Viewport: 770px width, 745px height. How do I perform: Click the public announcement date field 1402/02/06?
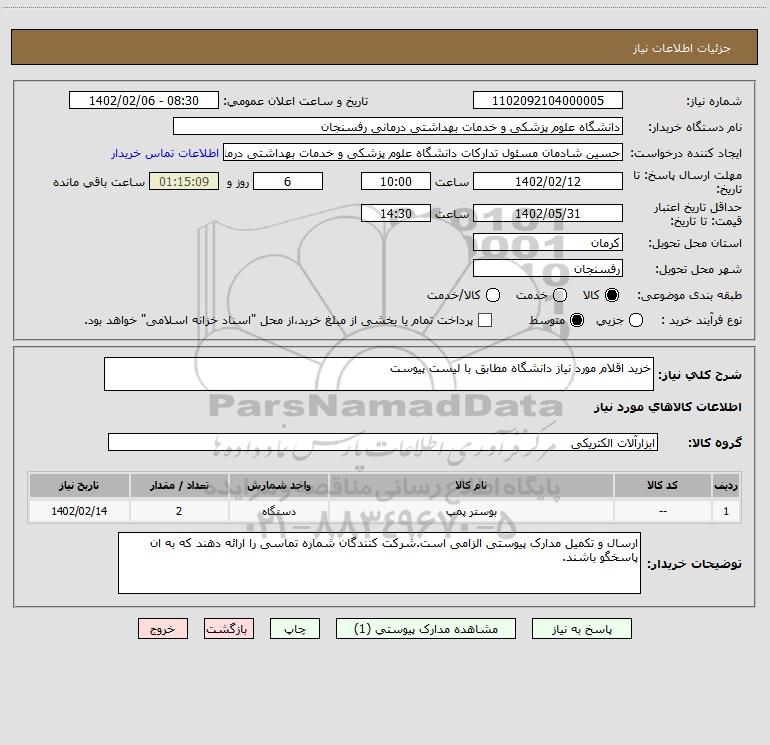(144, 100)
